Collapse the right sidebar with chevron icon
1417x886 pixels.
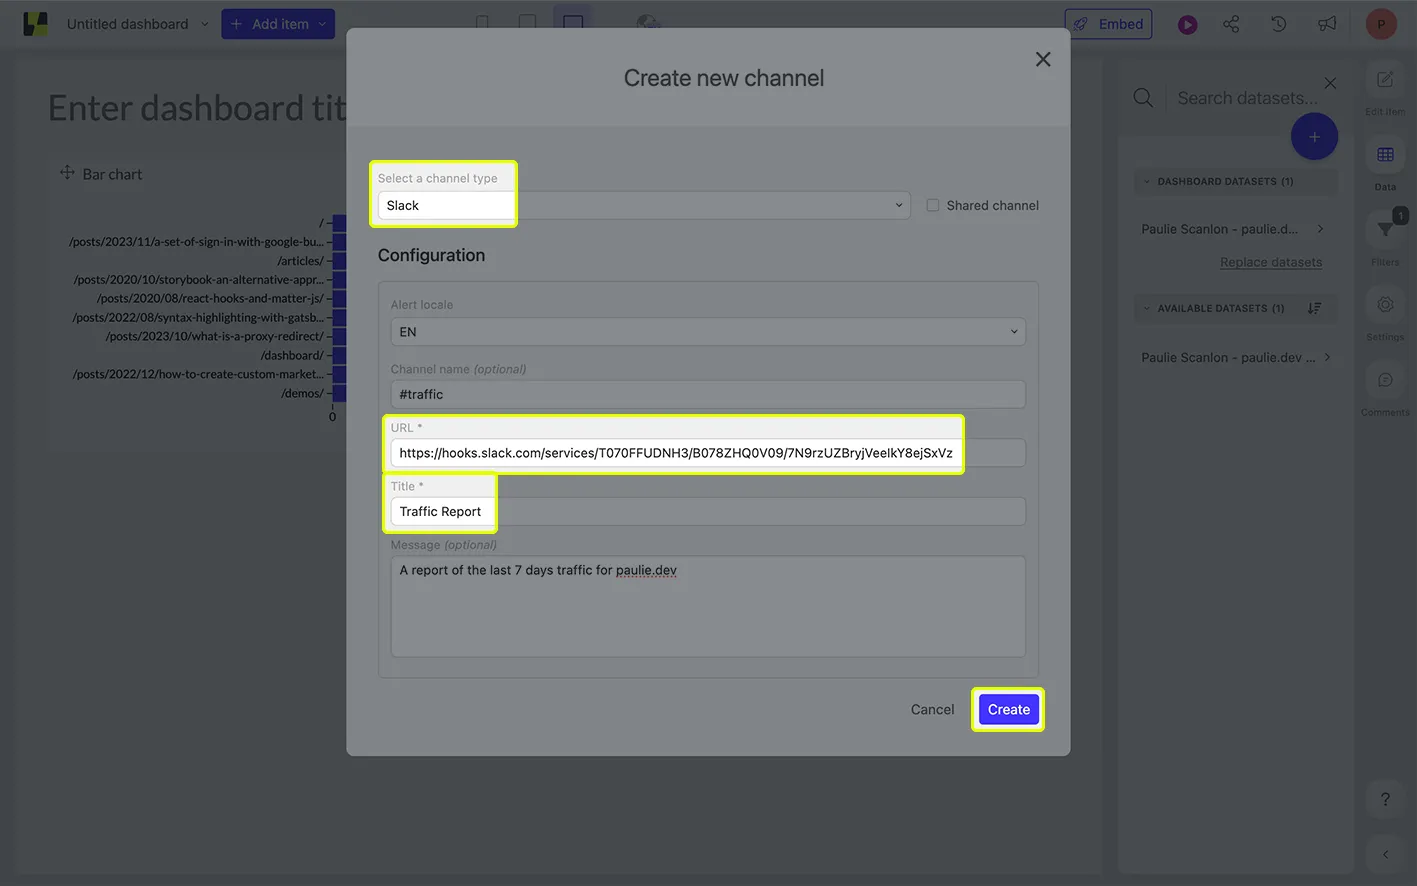click(1385, 854)
